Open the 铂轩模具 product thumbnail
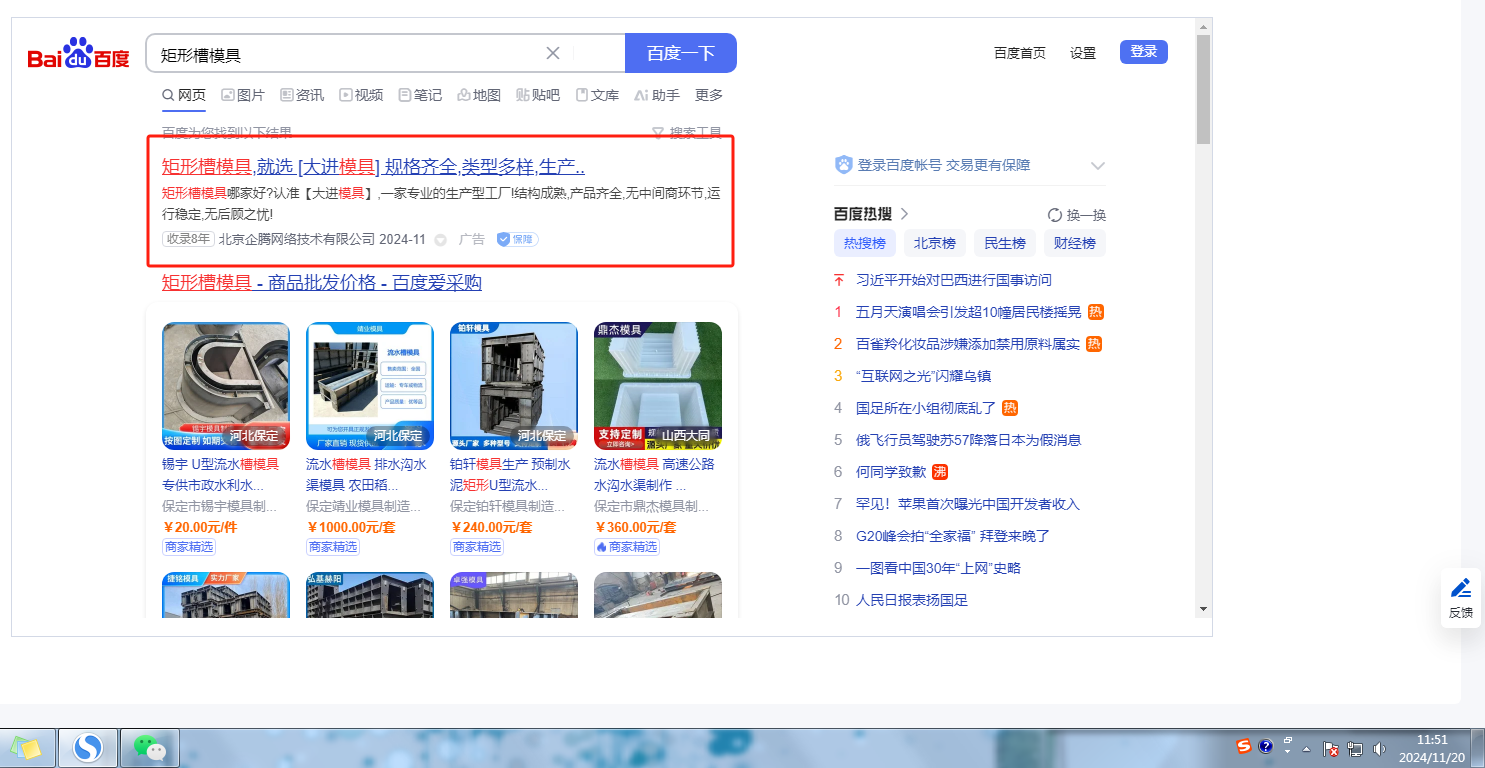 pyautogui.click(x=514, y=385)
